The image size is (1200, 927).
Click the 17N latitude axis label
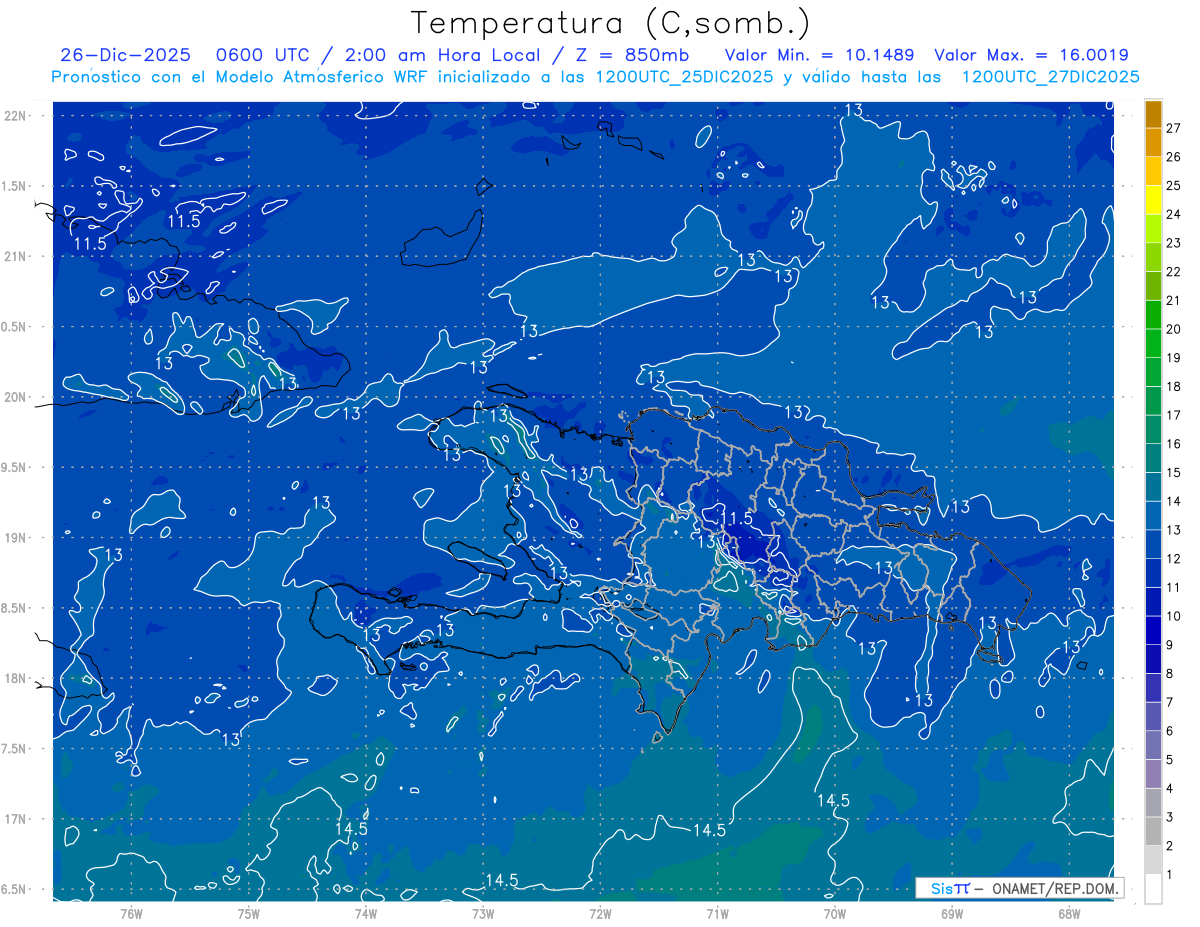(16, 819)
